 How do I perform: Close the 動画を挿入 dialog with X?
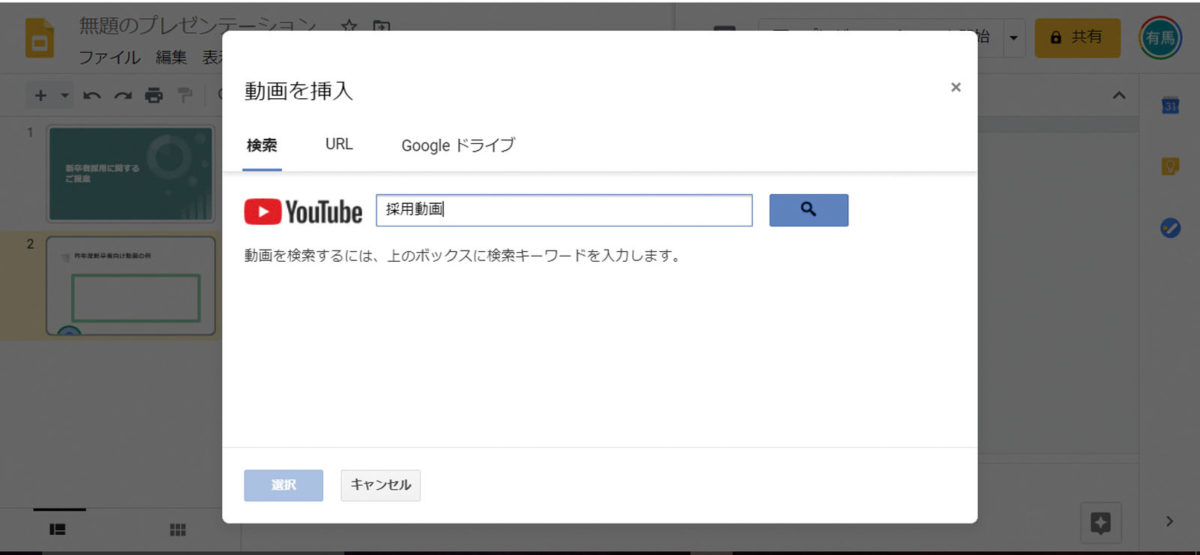tap(955, 88)
